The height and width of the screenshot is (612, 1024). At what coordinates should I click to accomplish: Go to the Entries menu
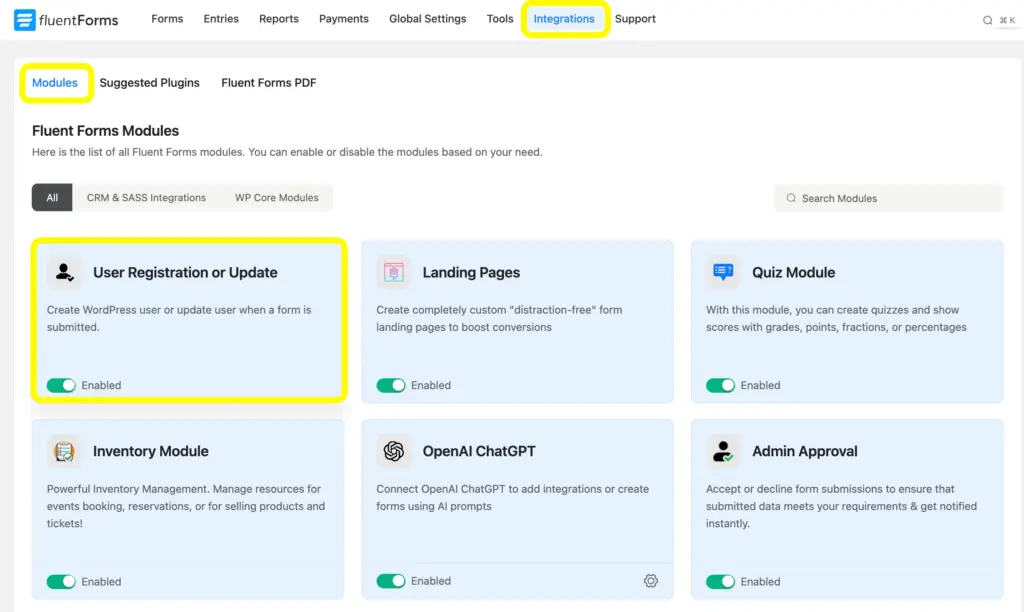221,19
